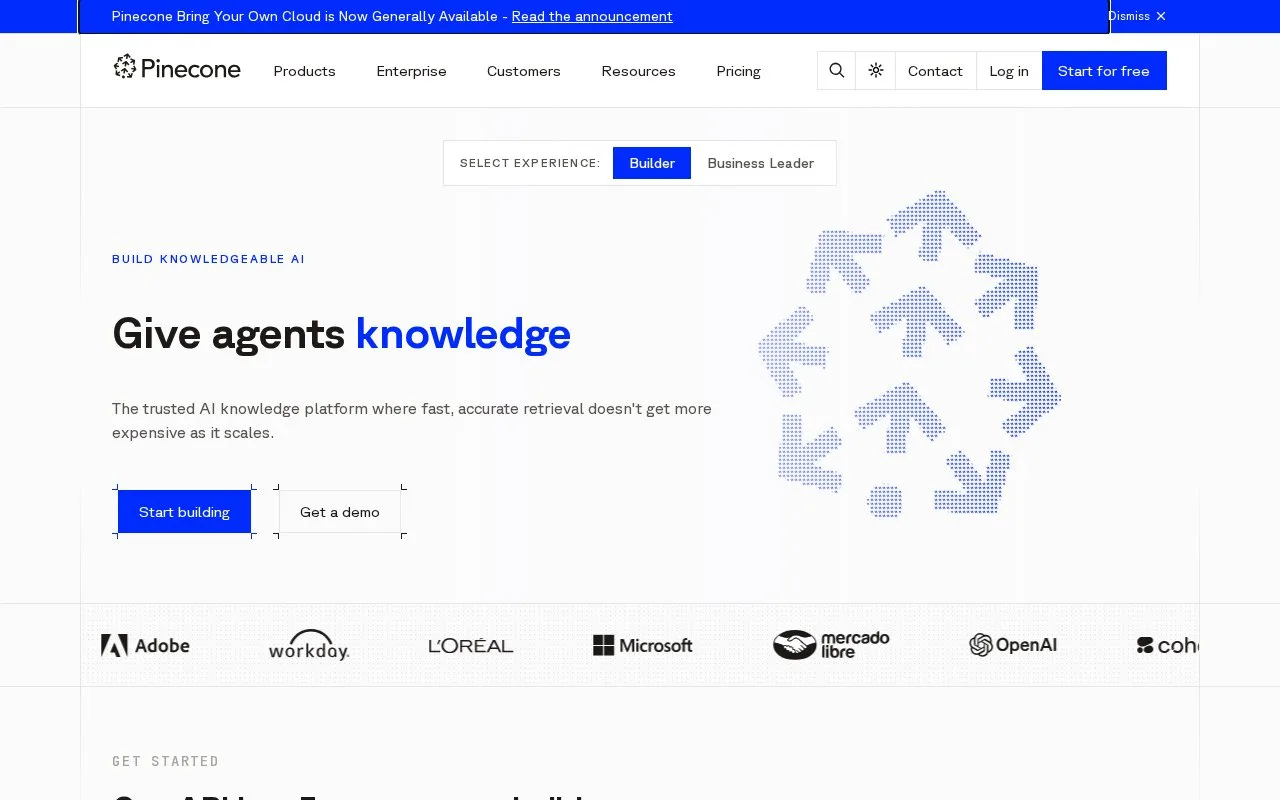Click the Workday logo

tap(309, 645)
